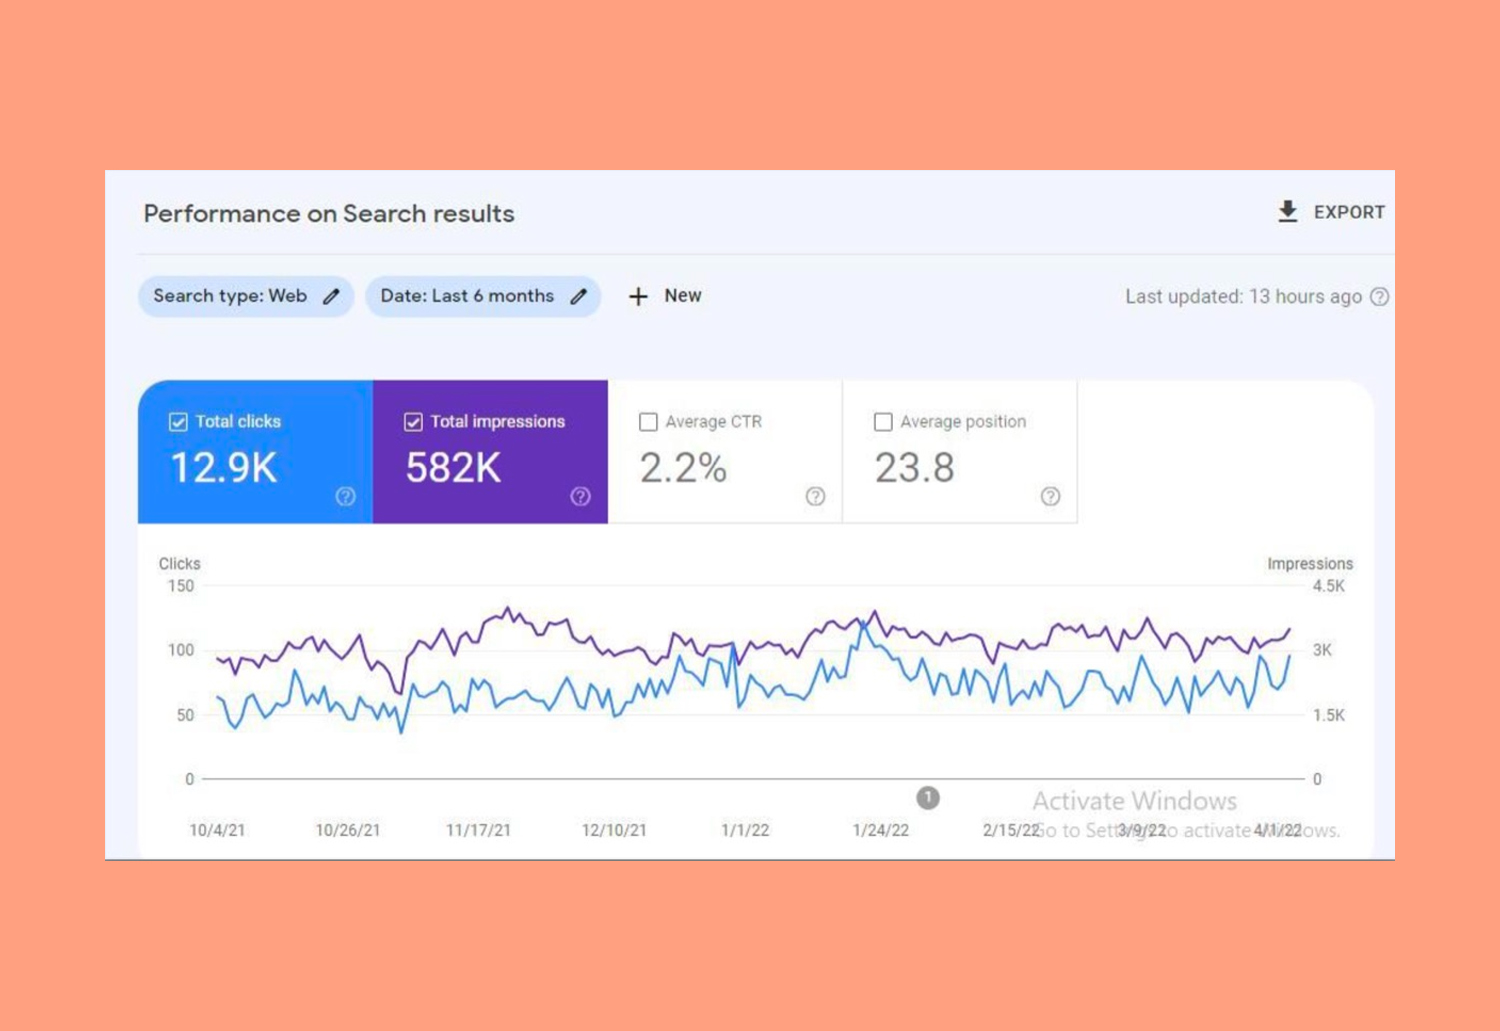Click the plus icon to add filter
Image resolution: width=1500 pixels, height=1031 pixels.
[x=638, y=297]
